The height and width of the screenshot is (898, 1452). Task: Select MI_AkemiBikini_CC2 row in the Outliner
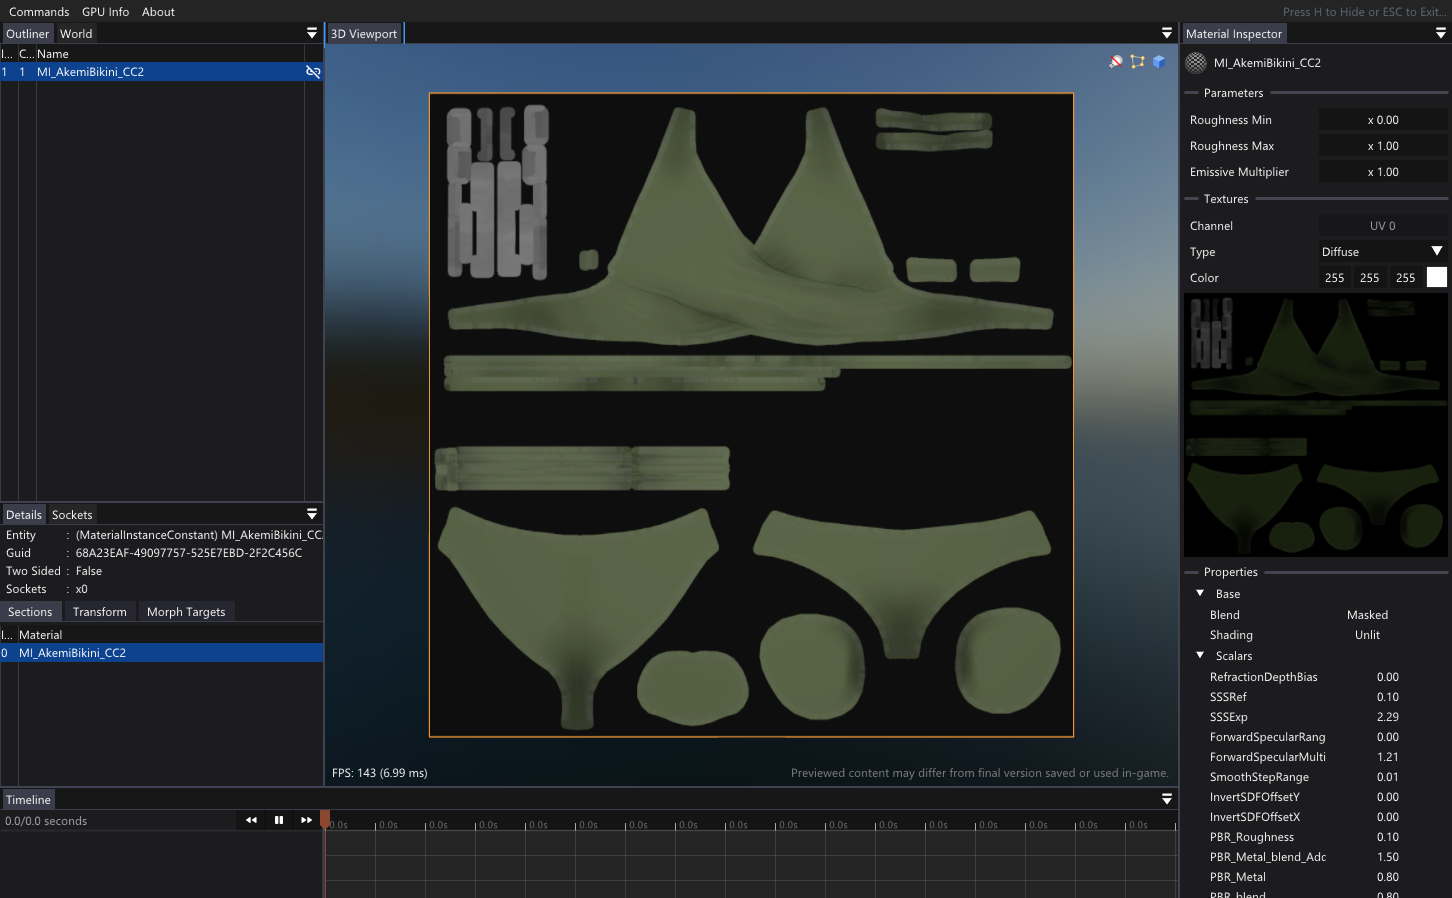[x=162, y=72]
